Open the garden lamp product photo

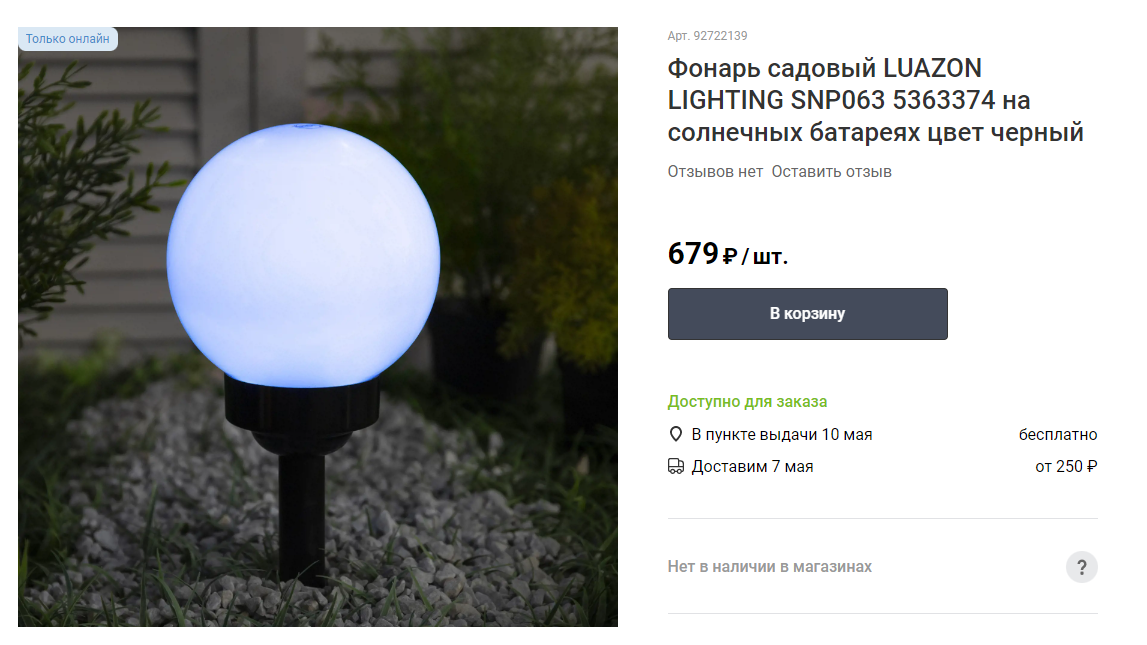point(317,327)
